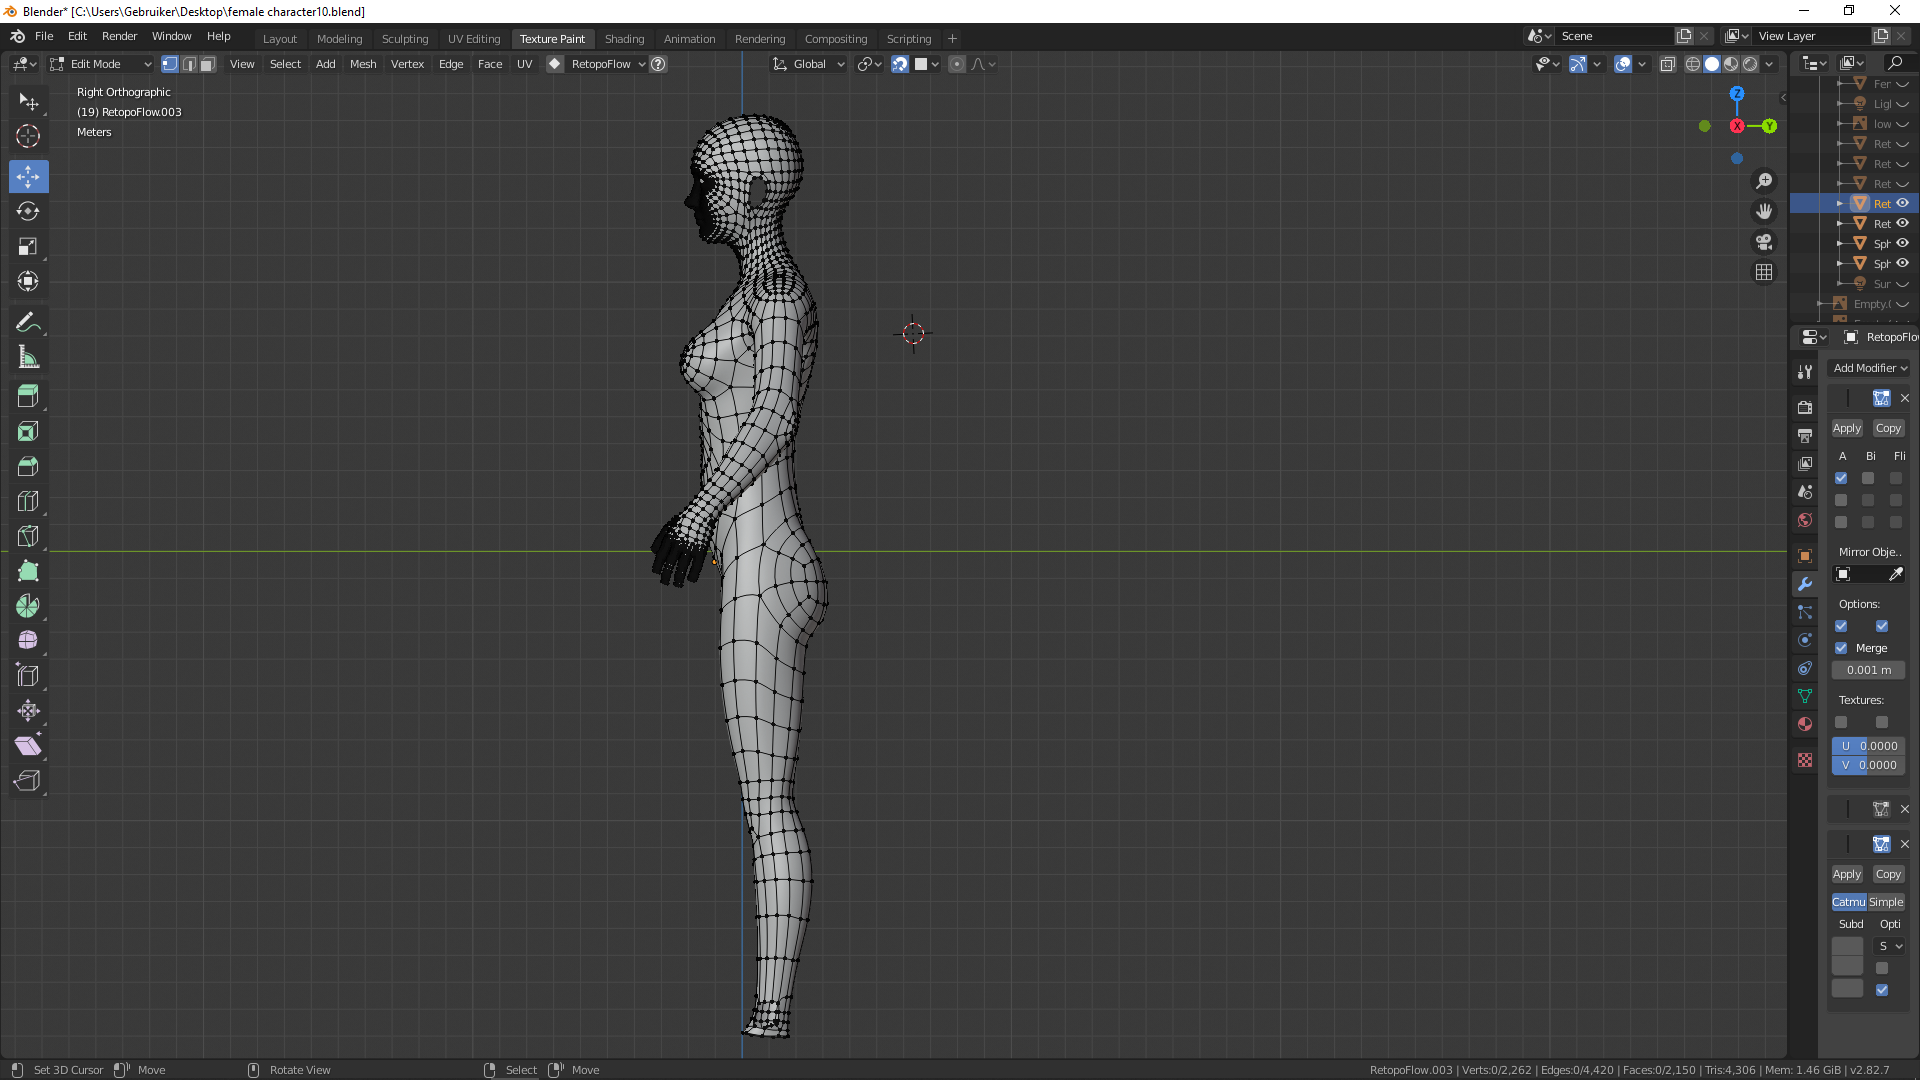Activate the Annotate pencil tool
Viewport: 1920px width, 1080px height.
[x=28, y=322]
